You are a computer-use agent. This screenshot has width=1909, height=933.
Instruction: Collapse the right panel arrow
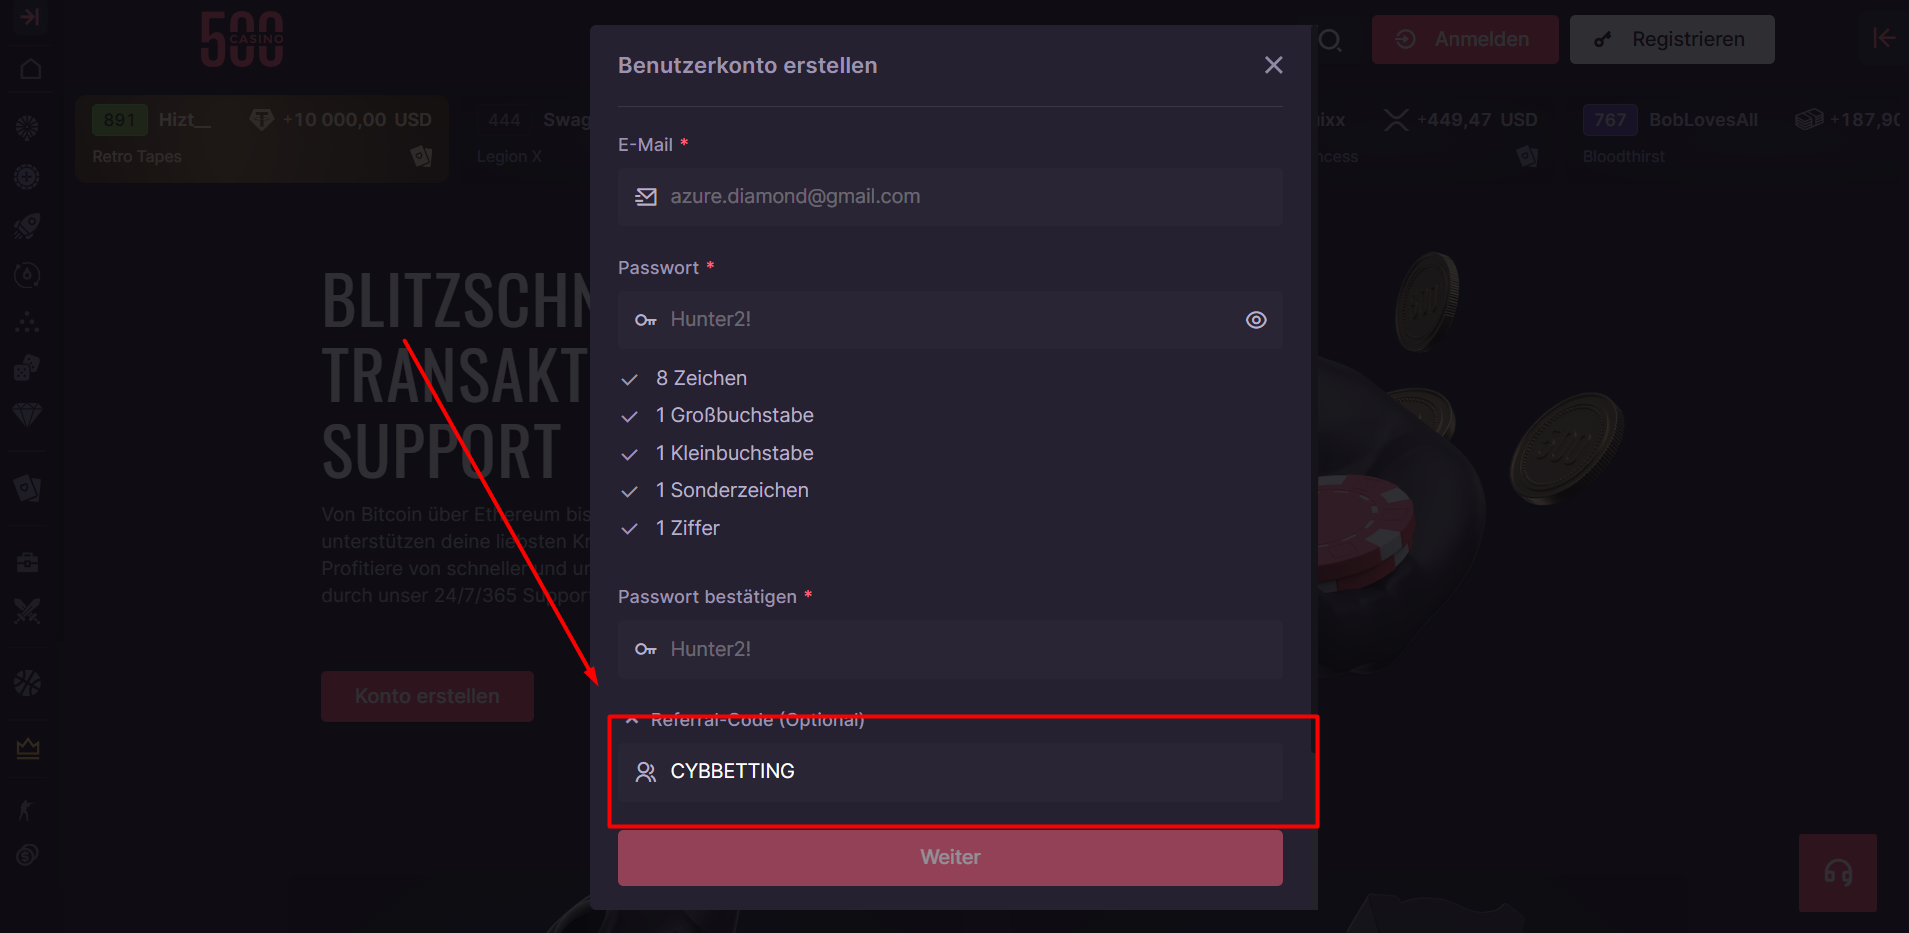[1884, 38]
